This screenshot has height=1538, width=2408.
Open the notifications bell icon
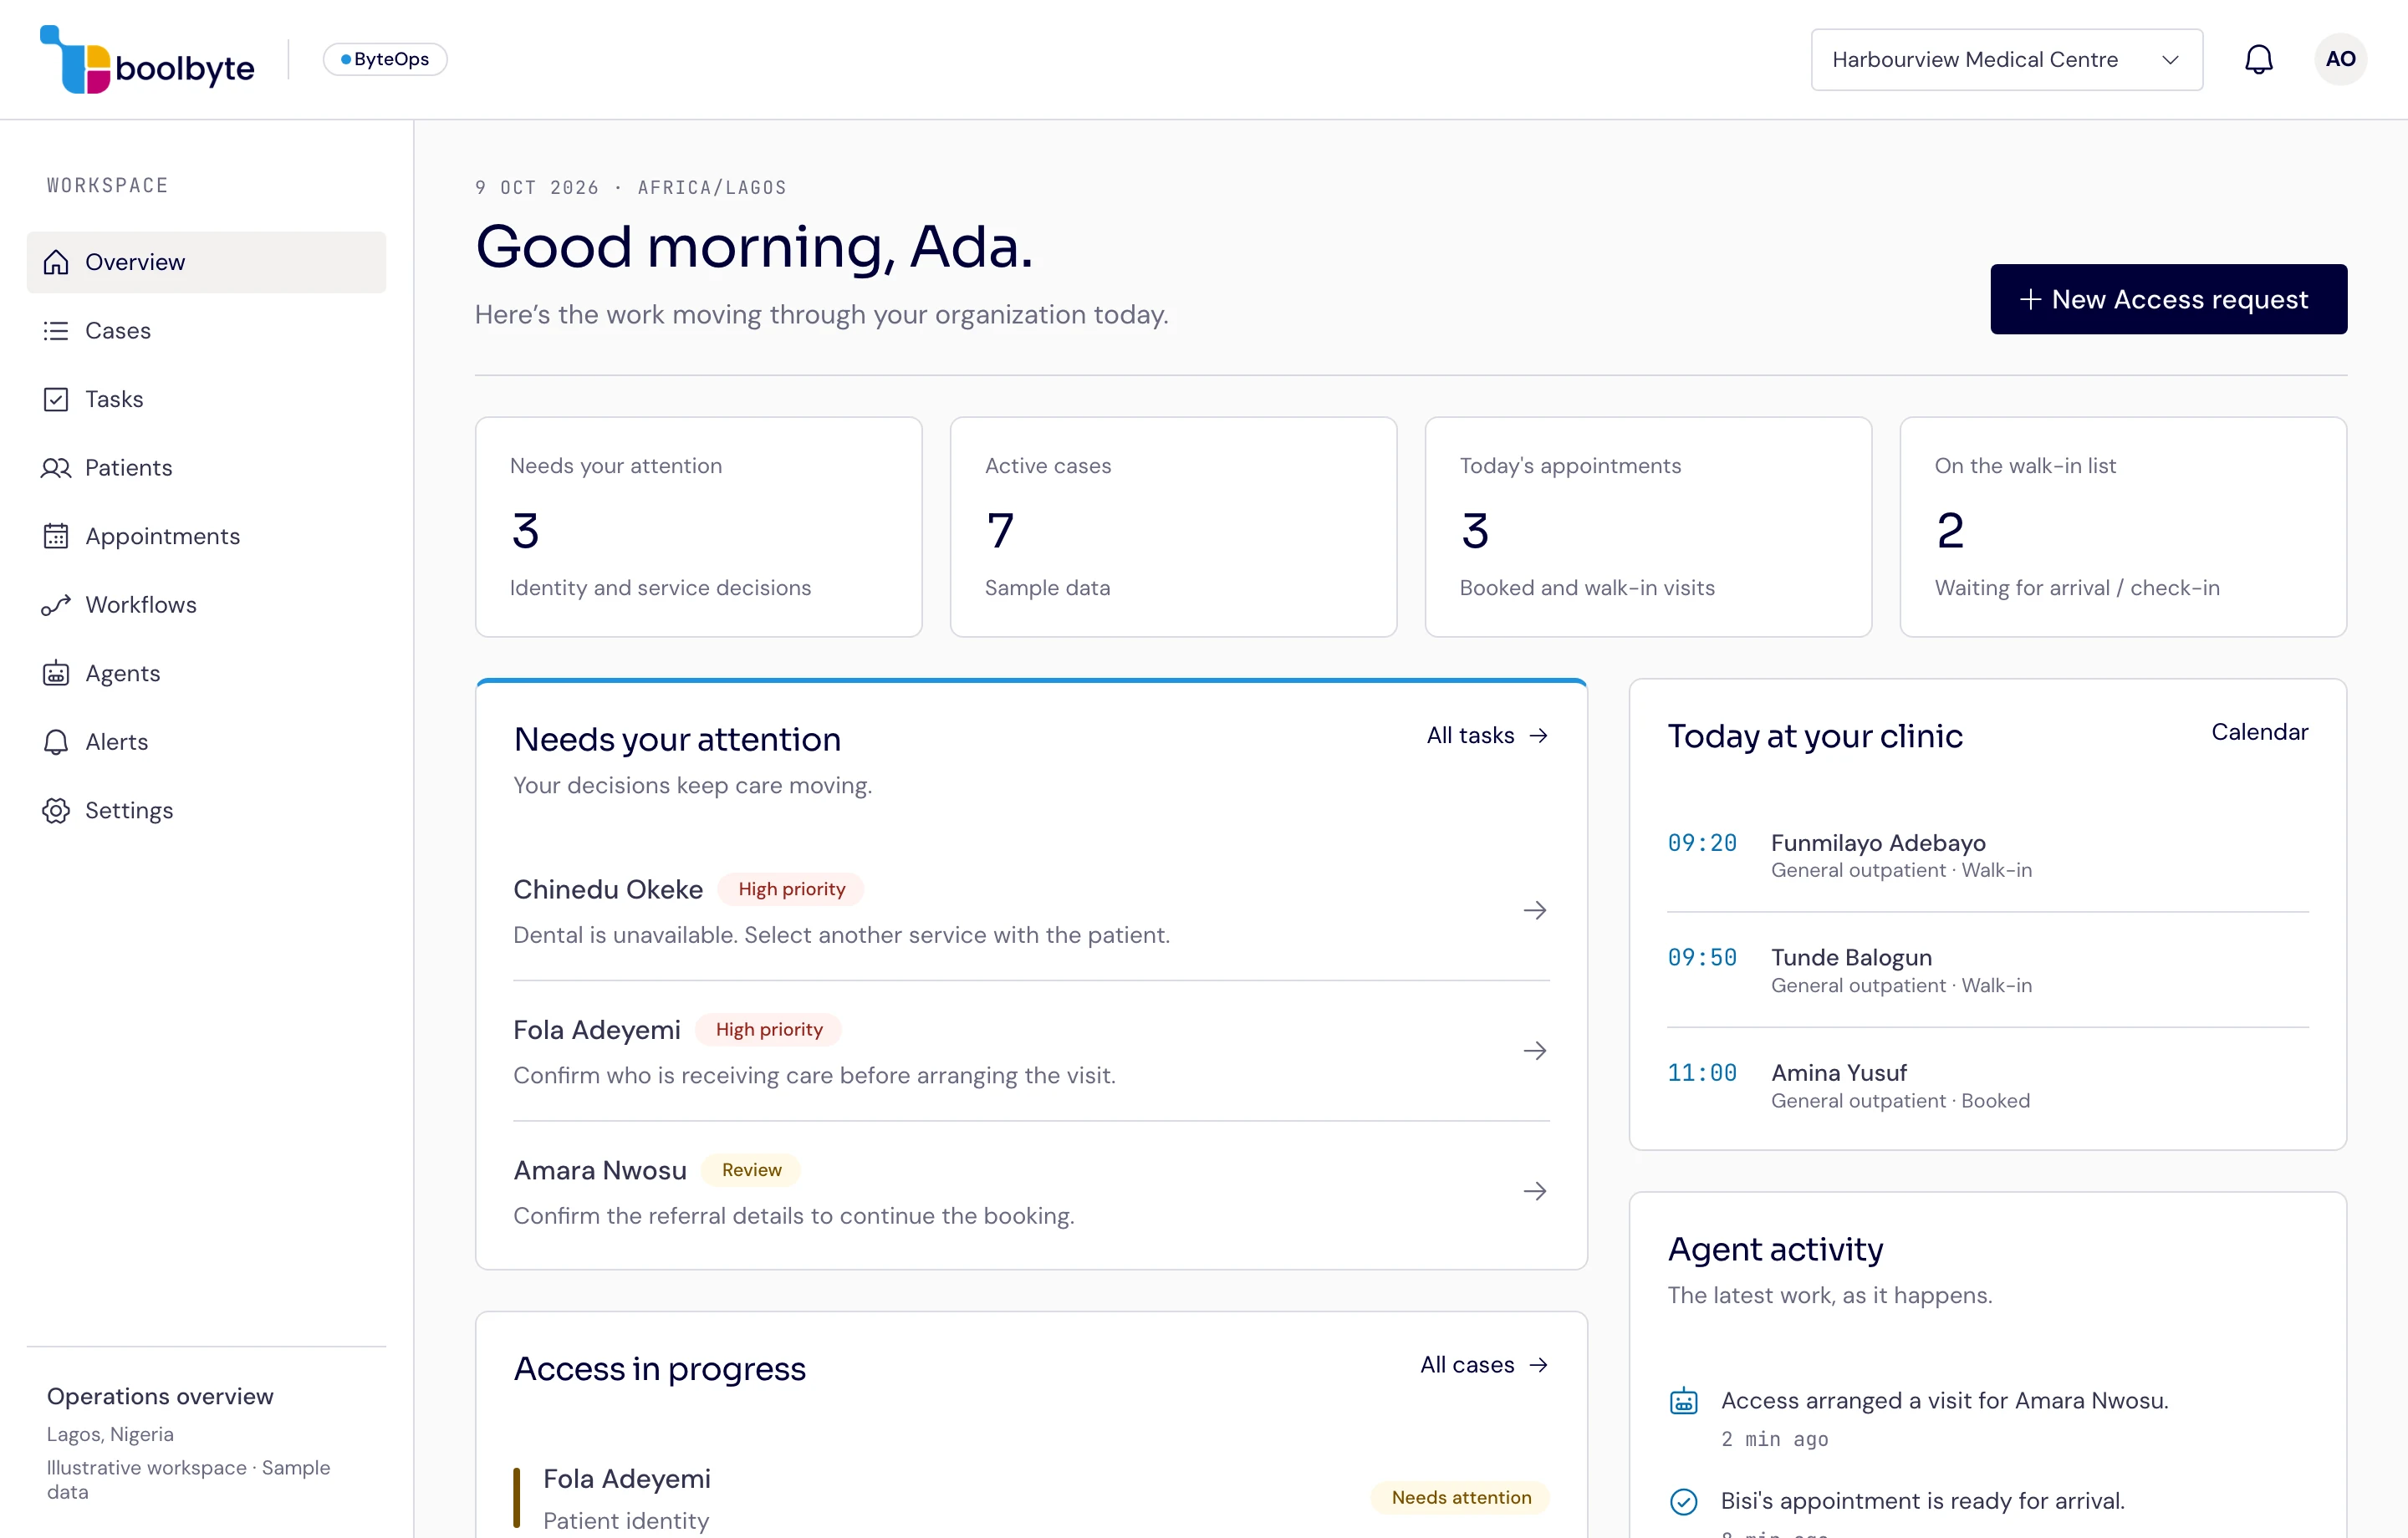tap(2258, 59)
